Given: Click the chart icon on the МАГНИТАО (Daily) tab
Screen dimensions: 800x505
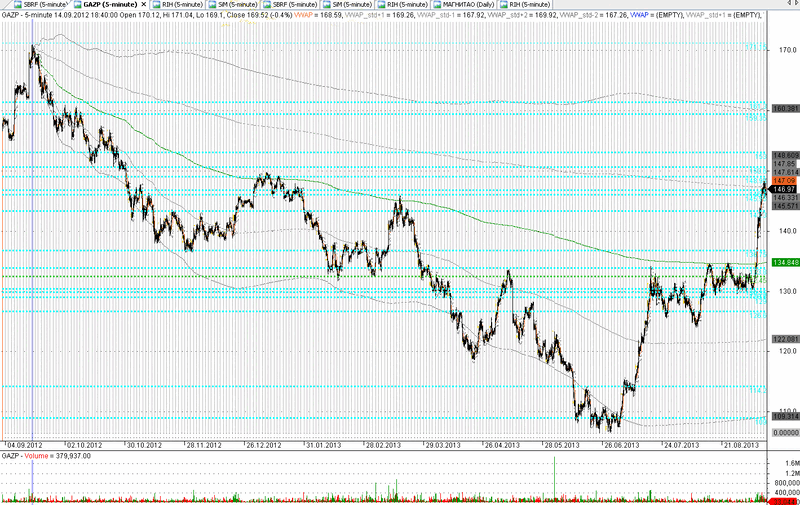Looking at the screenshot, I should click(x=438, y=5).
